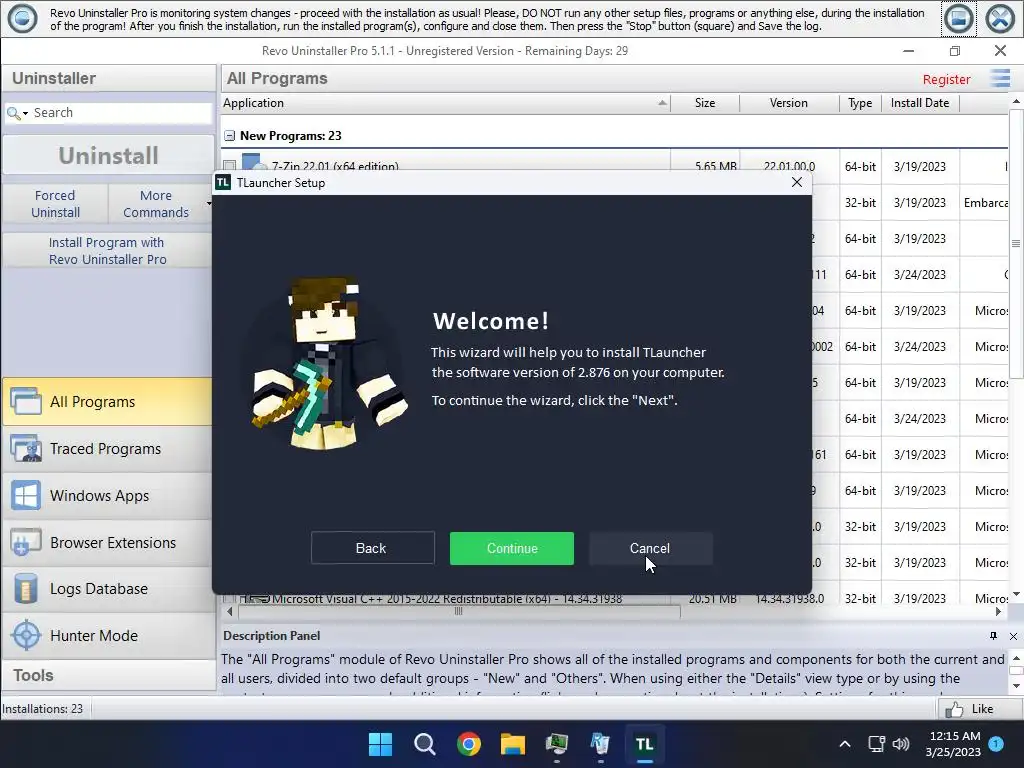This screenshot has height=768, width=1024.
Task: Click the search magnifier icon in Uninstaller panel
Action: [x=12, y=113]
